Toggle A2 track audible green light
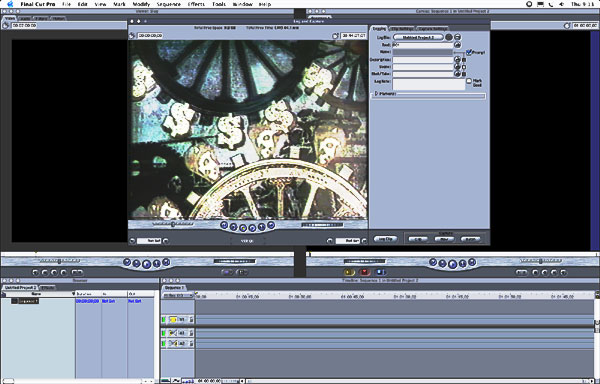 coord(164,343)
